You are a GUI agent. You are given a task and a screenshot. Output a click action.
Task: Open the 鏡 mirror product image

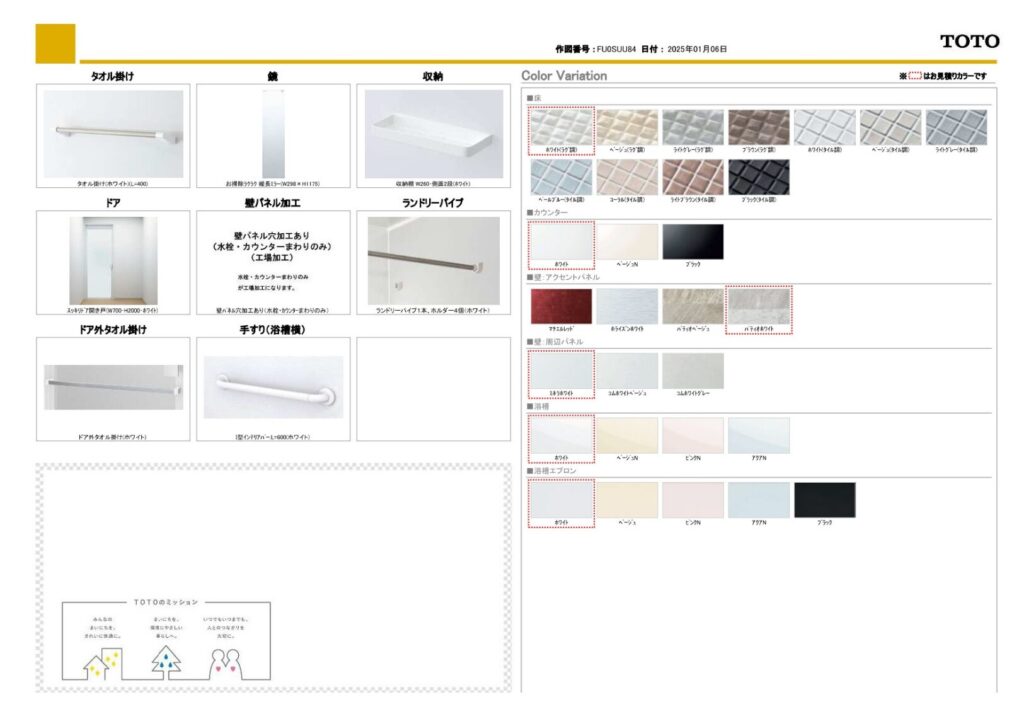pyautogui.click(x=273, y=134)
